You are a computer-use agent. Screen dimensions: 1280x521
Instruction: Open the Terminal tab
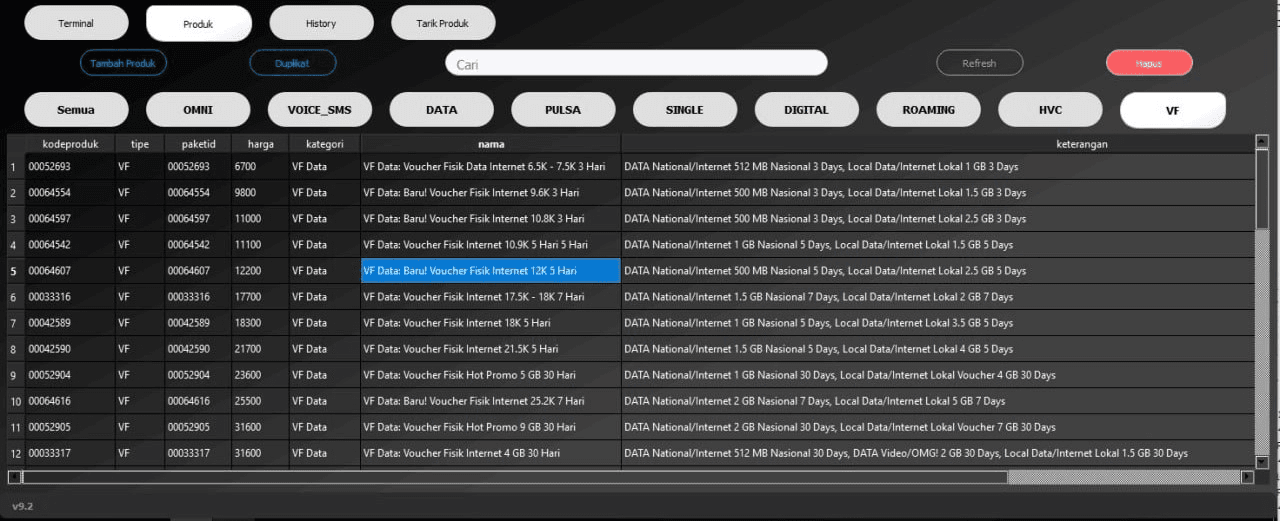(76, 23)
